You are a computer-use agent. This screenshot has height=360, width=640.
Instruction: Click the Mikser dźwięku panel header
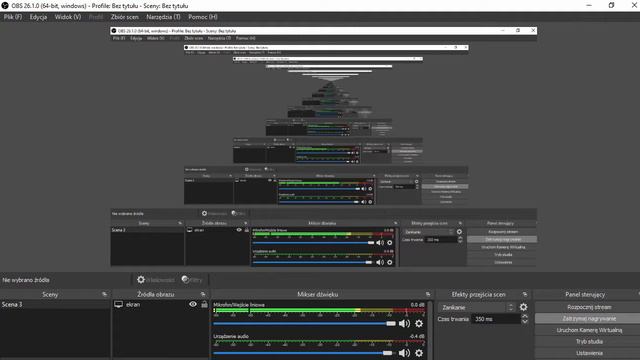[x=318, y=294]
